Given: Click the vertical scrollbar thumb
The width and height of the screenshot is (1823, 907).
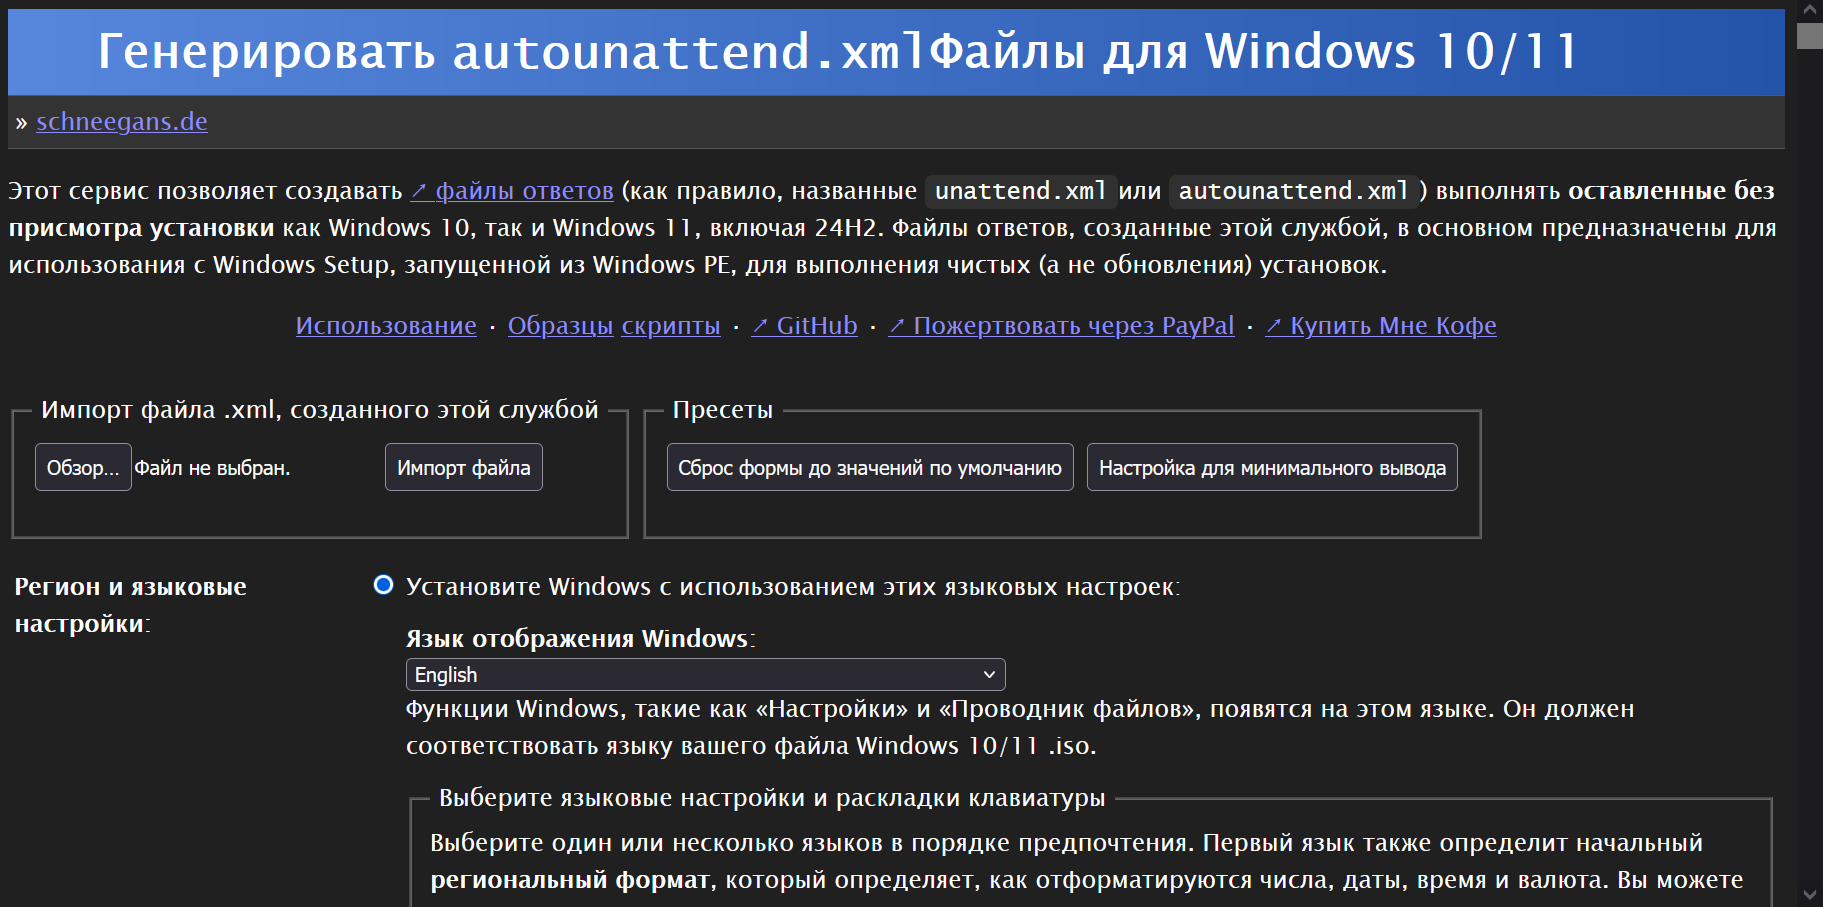Looking at the screenshot, I should click(1810, 36).
